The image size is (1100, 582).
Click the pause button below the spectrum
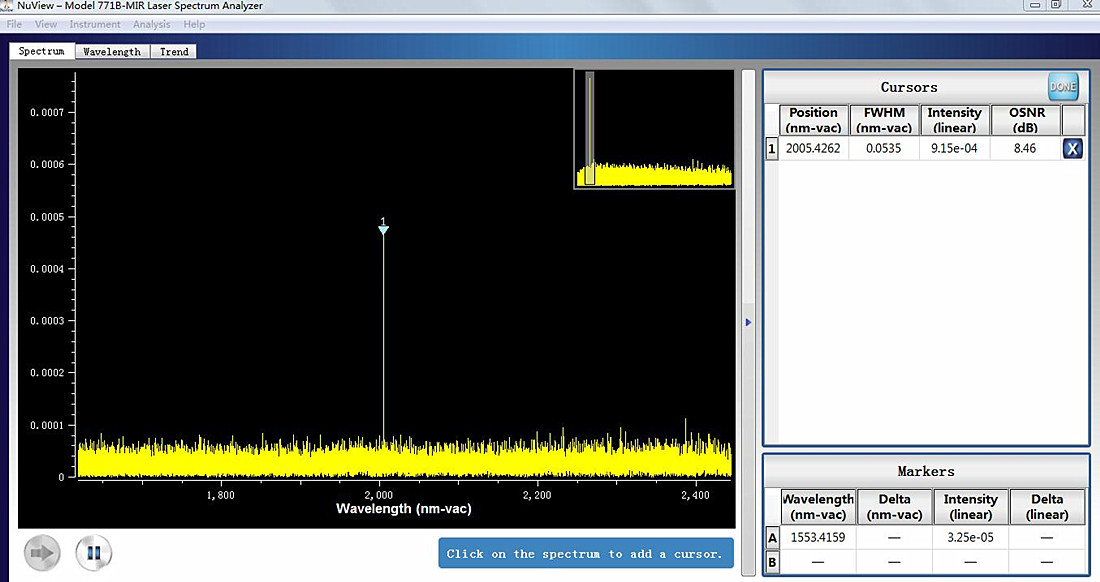(x=93, y=552)
